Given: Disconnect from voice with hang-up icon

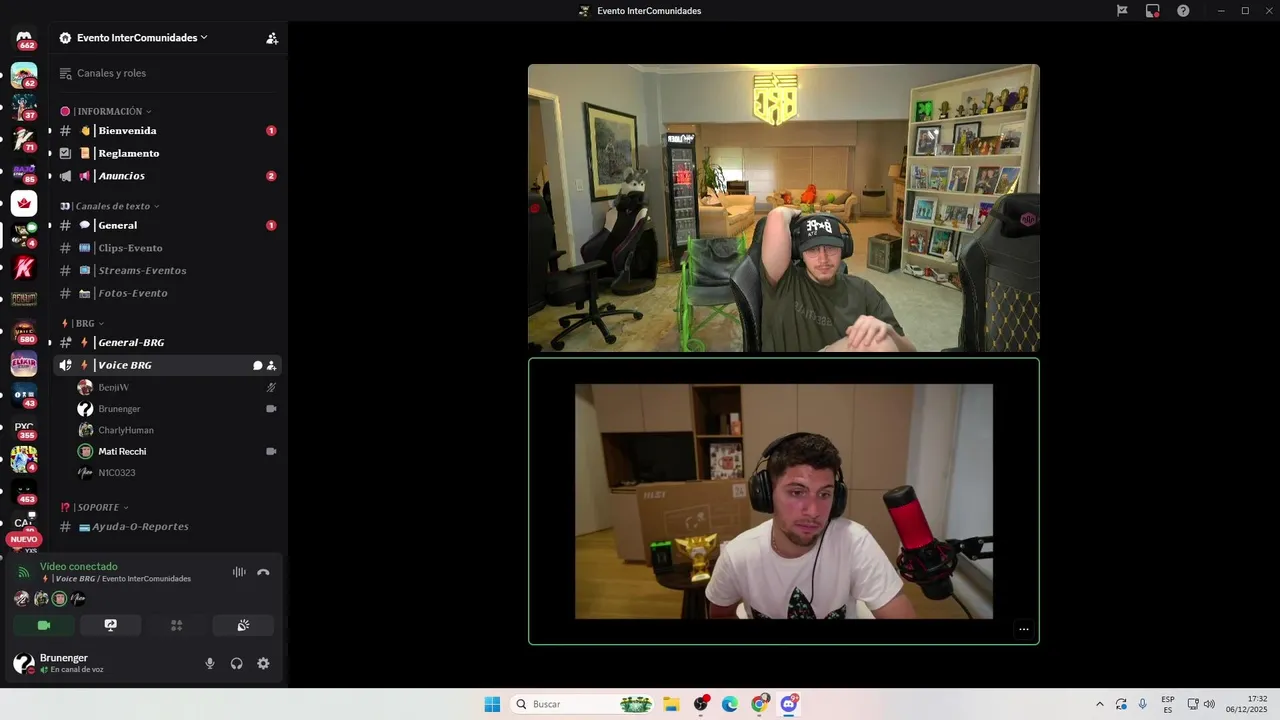Looking at the screenshot, I should pos(263,572).
